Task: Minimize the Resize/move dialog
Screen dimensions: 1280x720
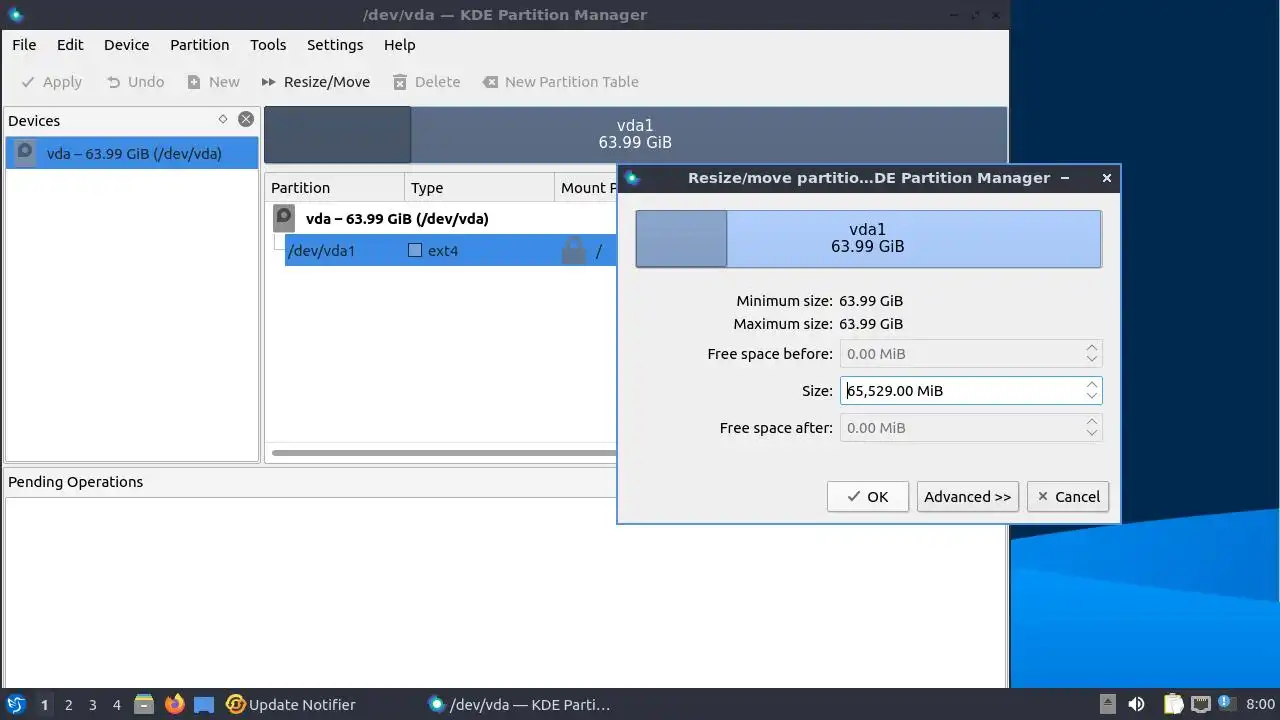Action: tap(1065, 178)
